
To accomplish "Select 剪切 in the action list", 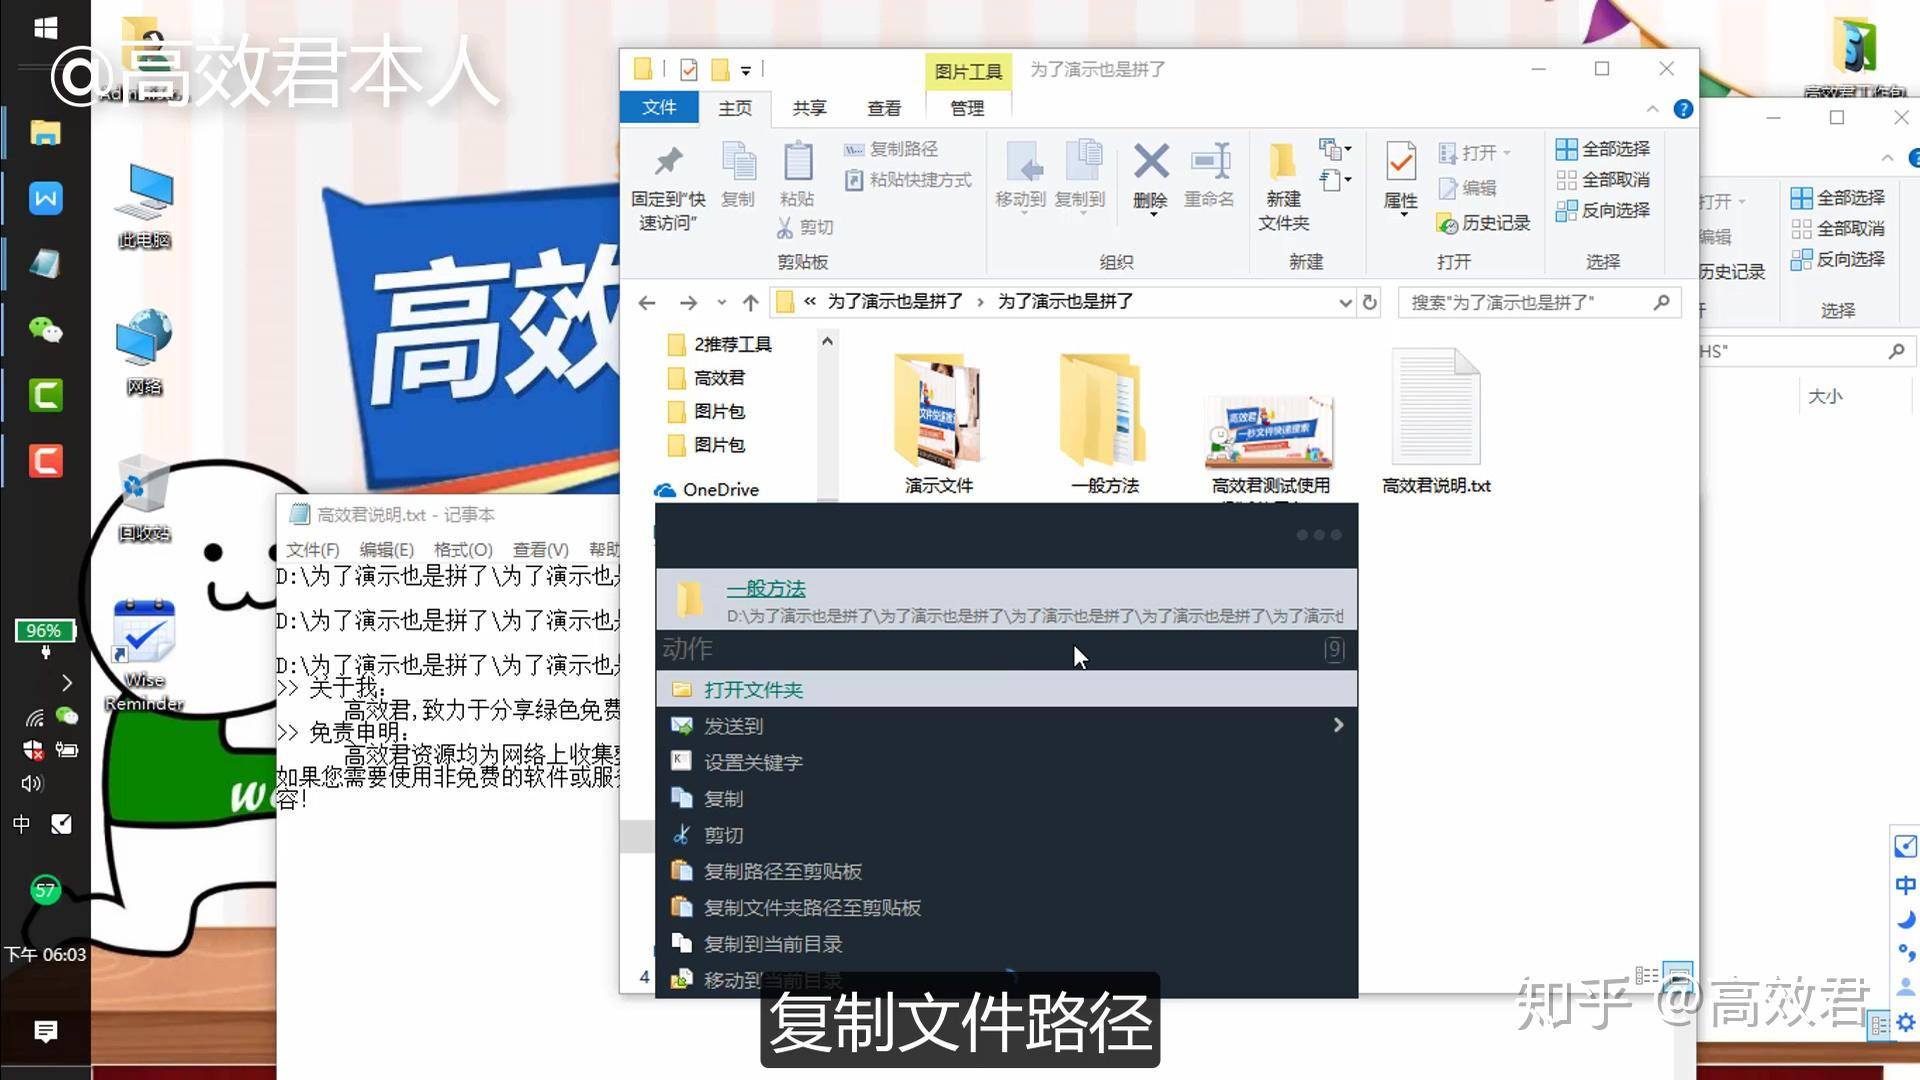I will 1007,835.
